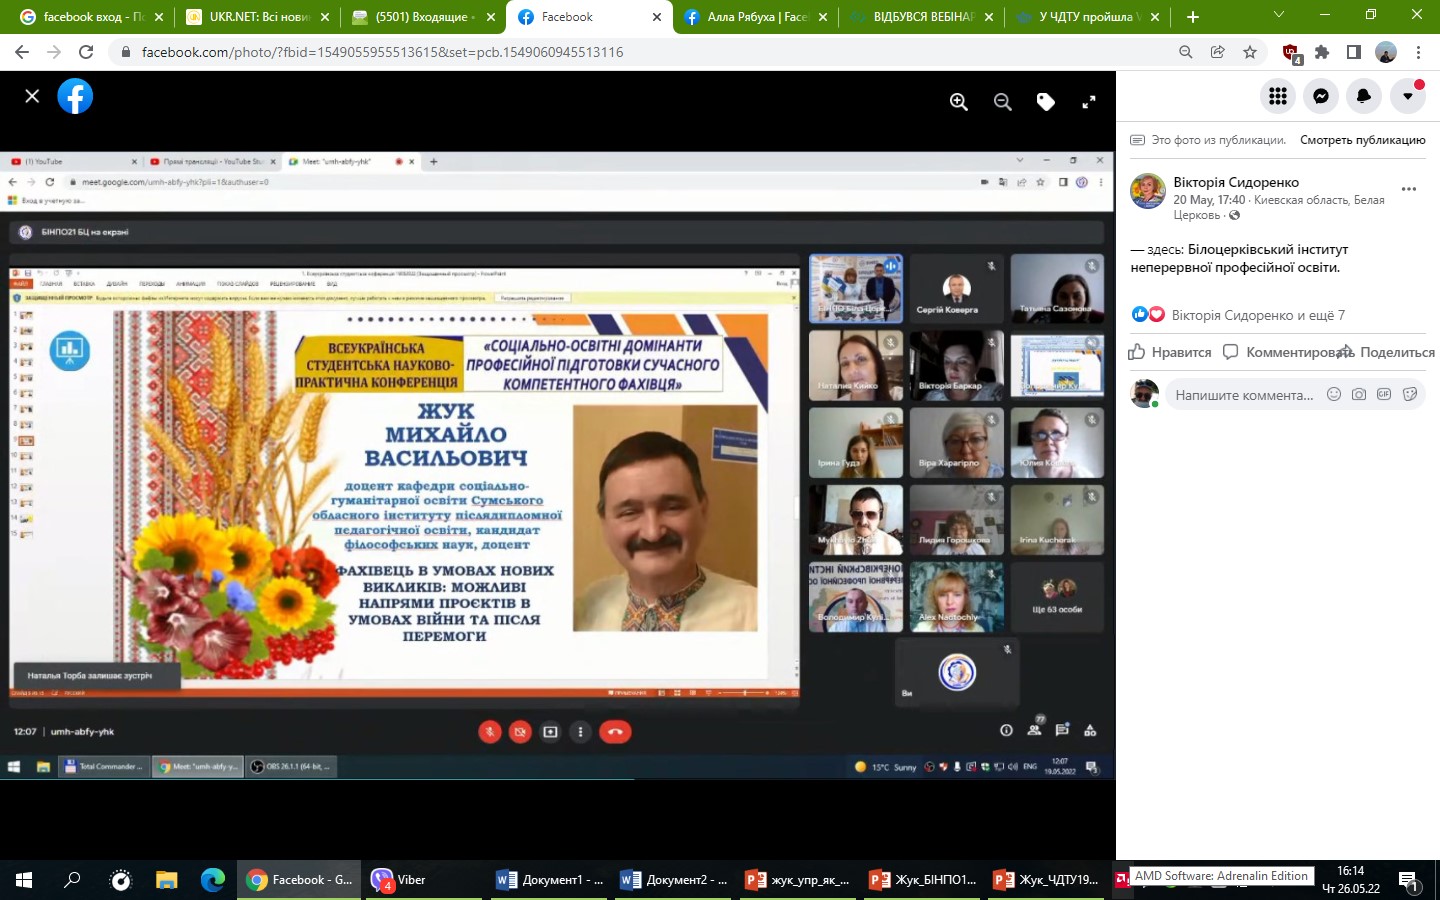Open Вікторія Сидоренко profile name

coord(1236,182)
